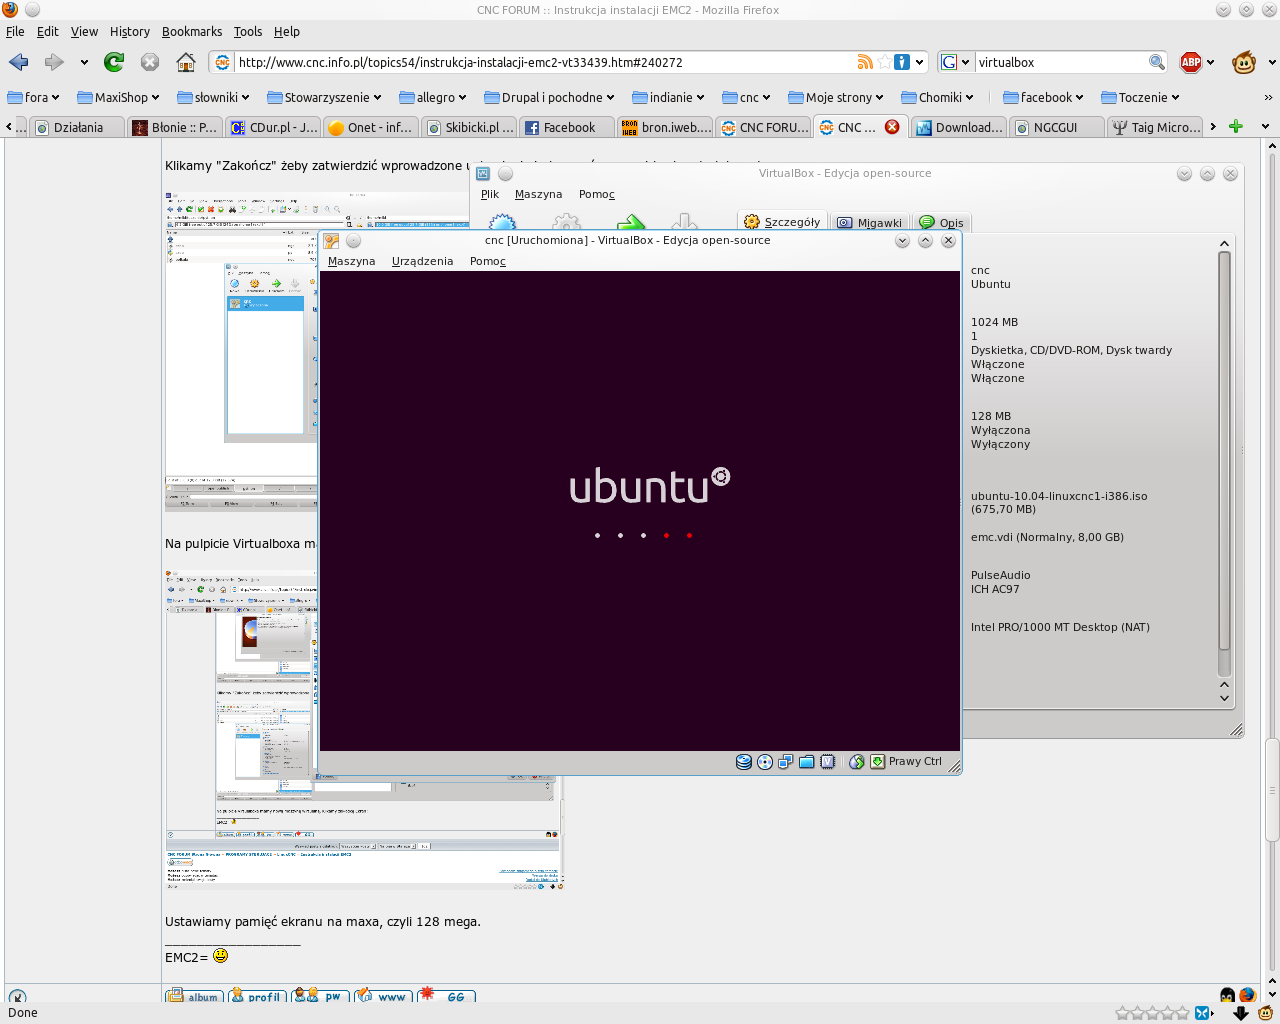Click the search box containing virtualbox
This screenshot has height=1024, width=1280.
[1061, 62]
